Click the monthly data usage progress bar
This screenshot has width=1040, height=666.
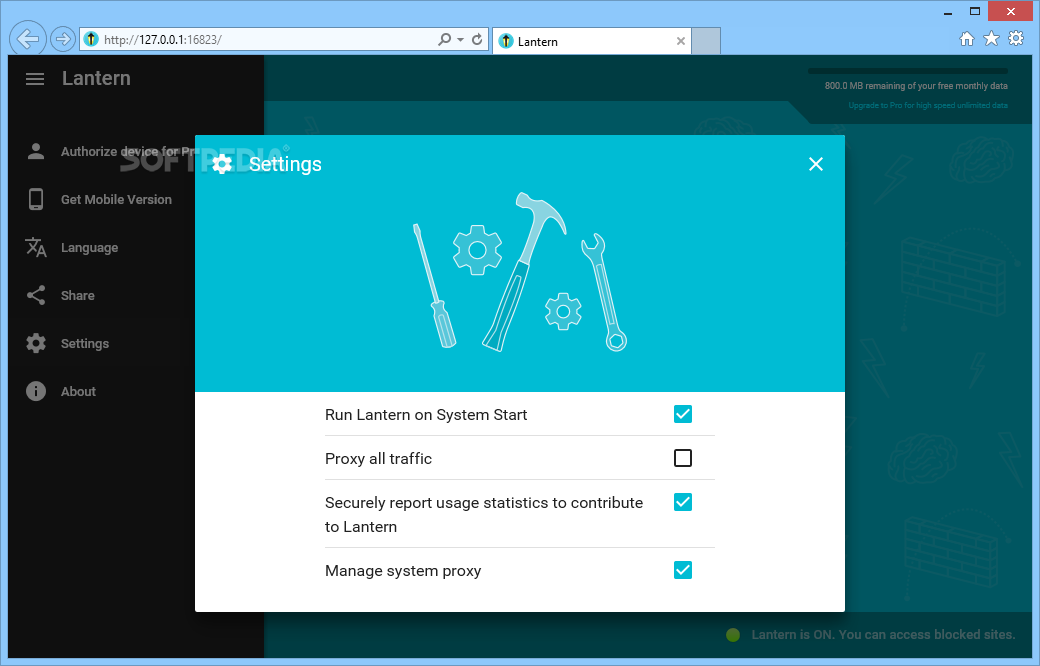[907, 71]
